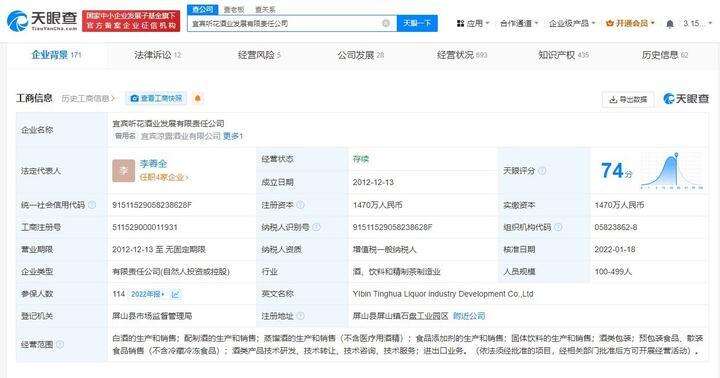Expand the 合作通道 dropdown
This screenshot has height=378, width=720.
519,23
